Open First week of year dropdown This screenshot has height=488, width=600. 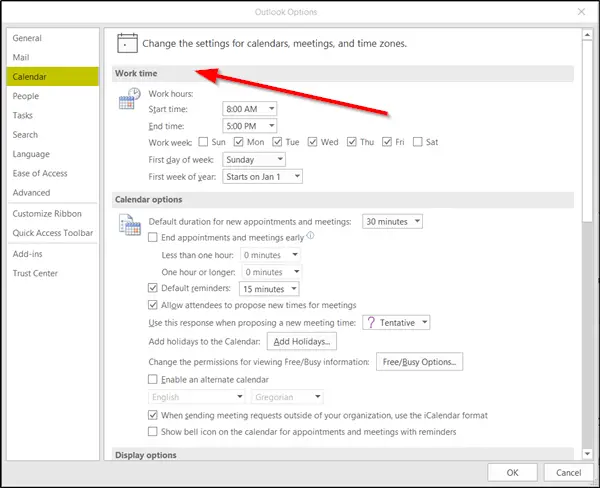point(262,176)
